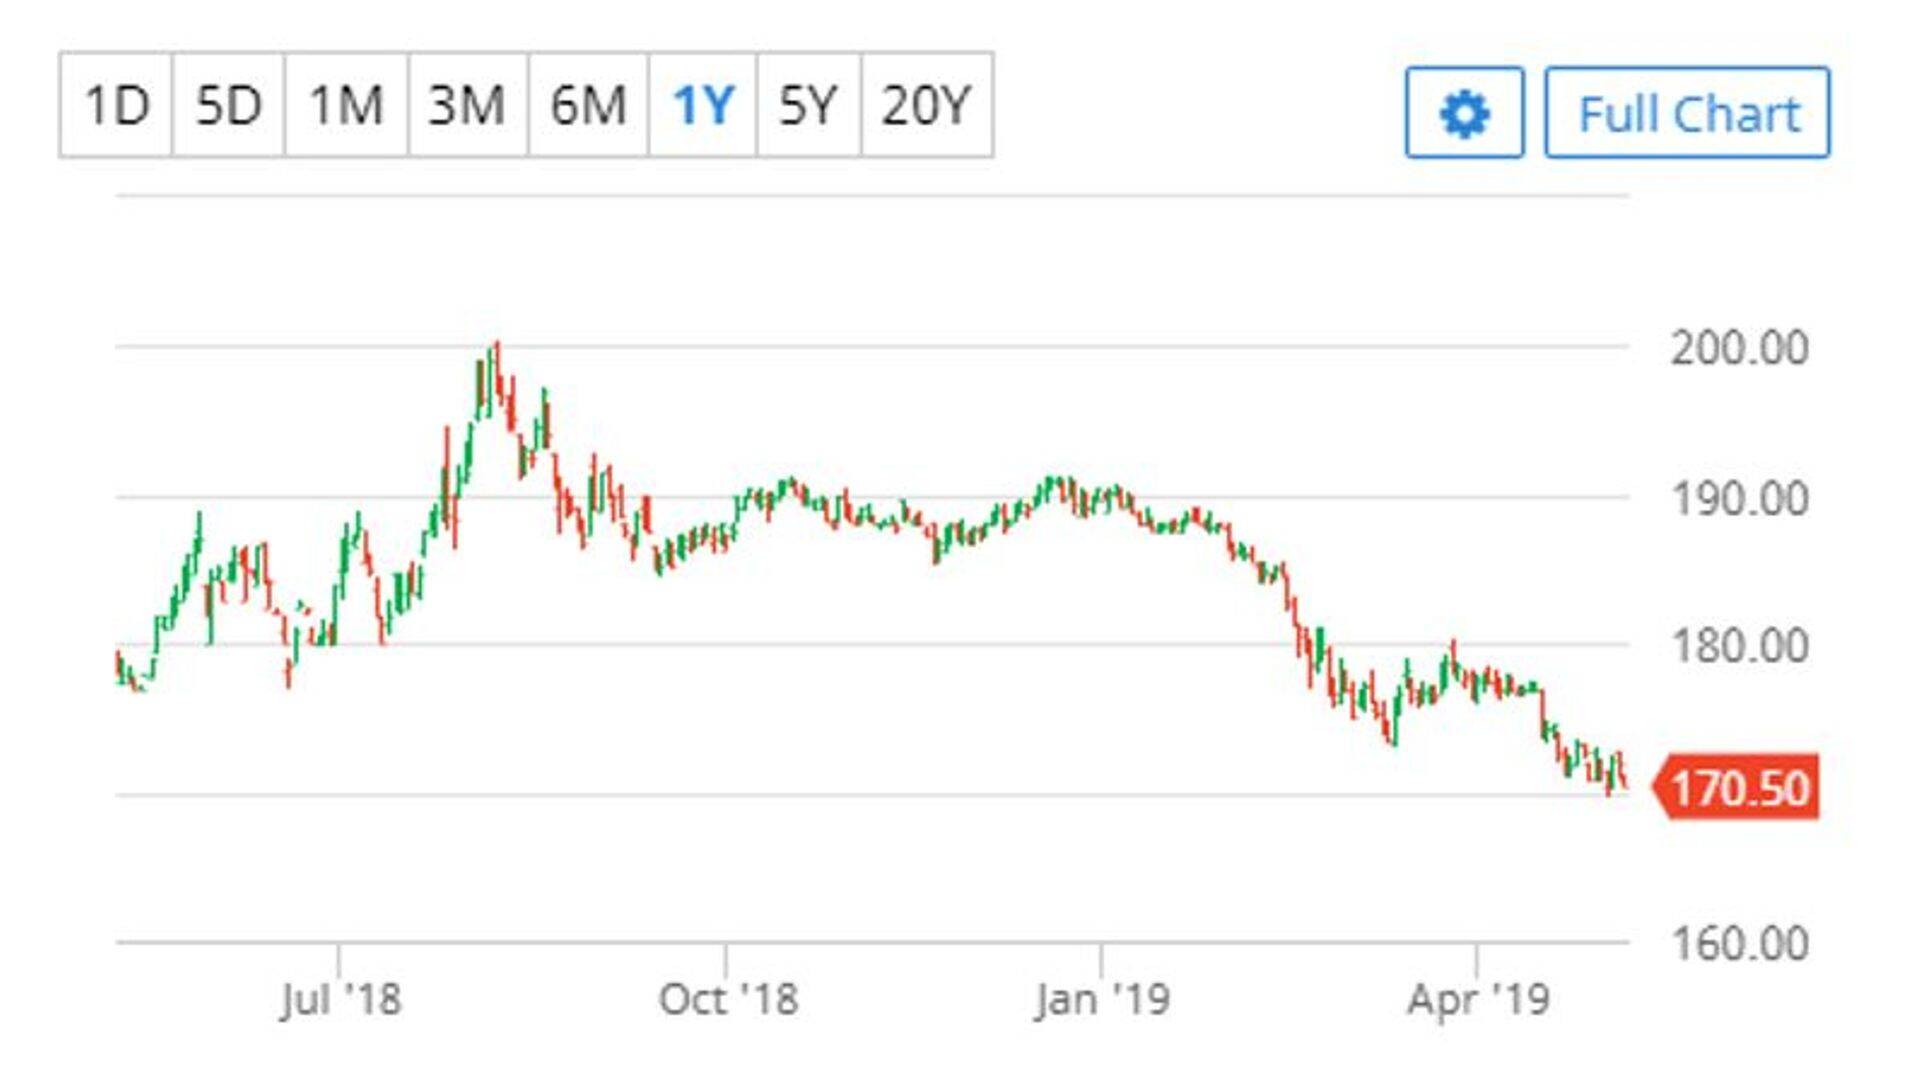The height and width of the screenshot is (1073, 1920).
Task: Switch to the 1D time range
Action: coord(116,105)
